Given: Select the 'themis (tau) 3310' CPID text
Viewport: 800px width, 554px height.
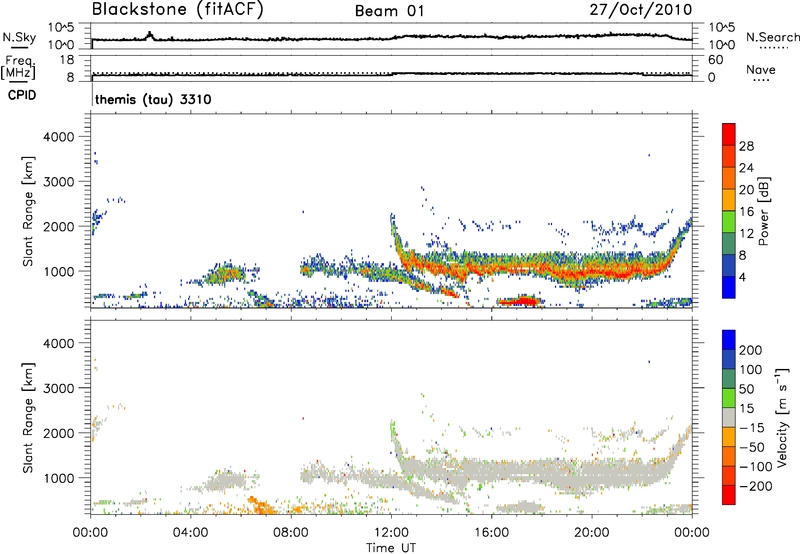Looking at the screenshot, I should pyautogui.click(x=153, y=99).
